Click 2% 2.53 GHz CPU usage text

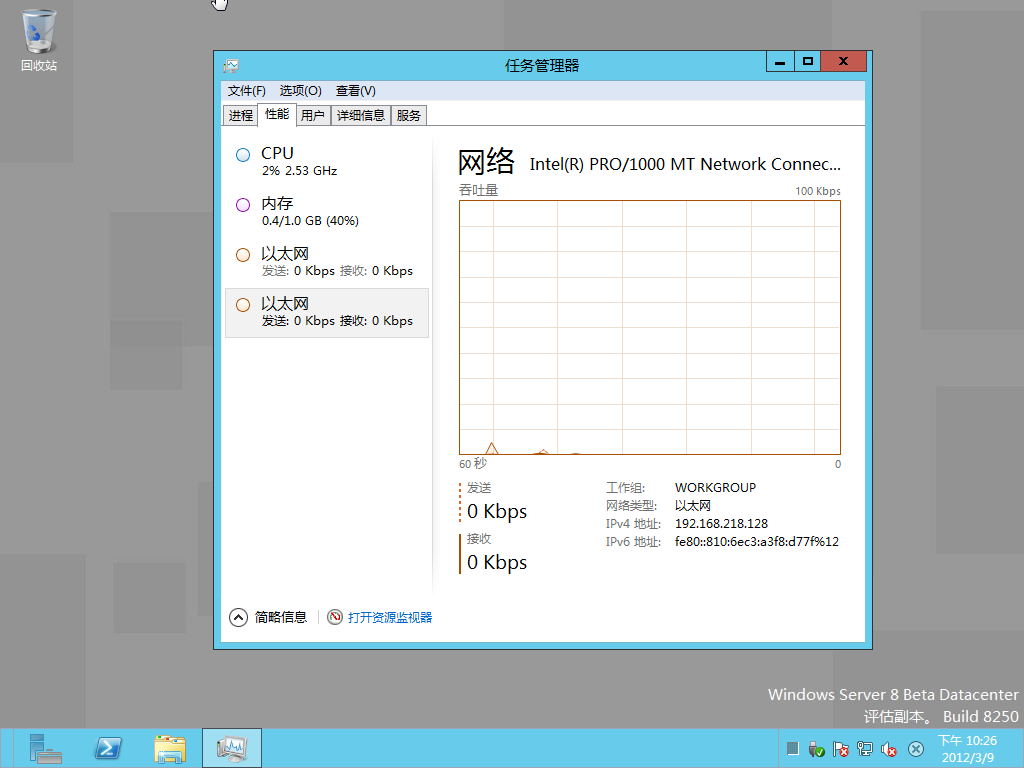[x=299, y=170]
